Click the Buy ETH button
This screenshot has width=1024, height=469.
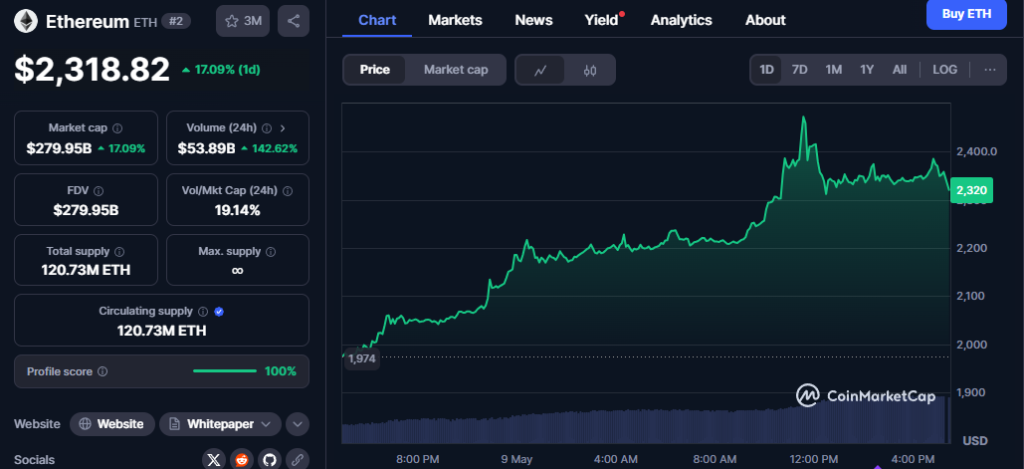967,14
